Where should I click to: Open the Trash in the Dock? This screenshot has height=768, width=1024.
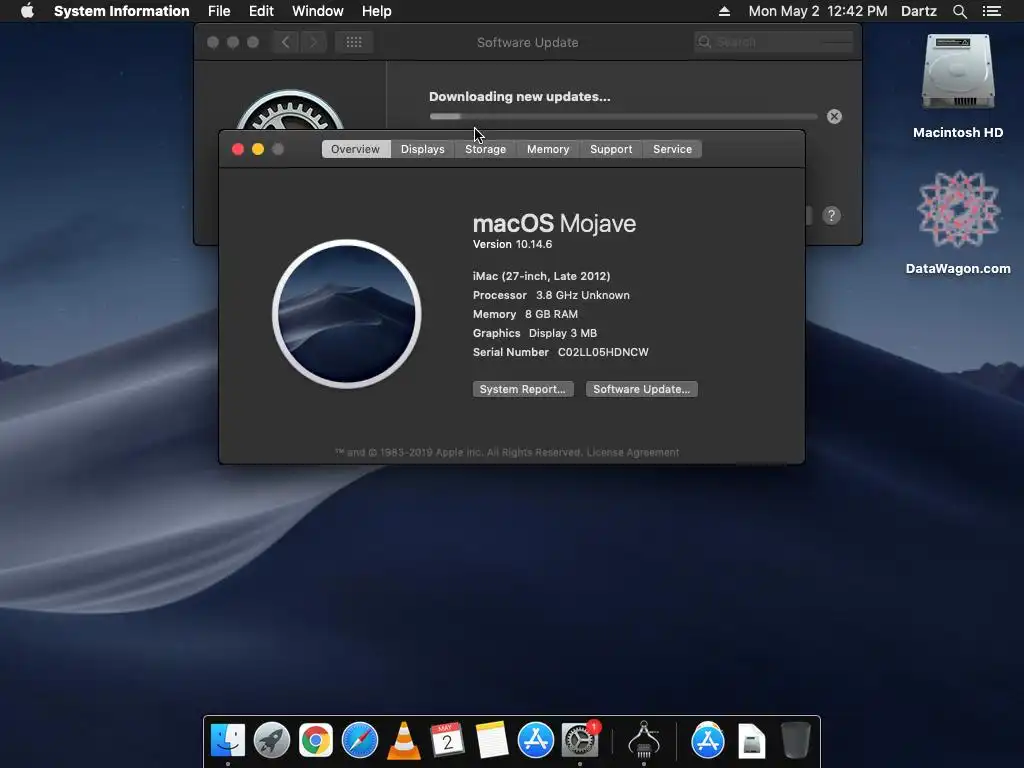tap(796, 740)
